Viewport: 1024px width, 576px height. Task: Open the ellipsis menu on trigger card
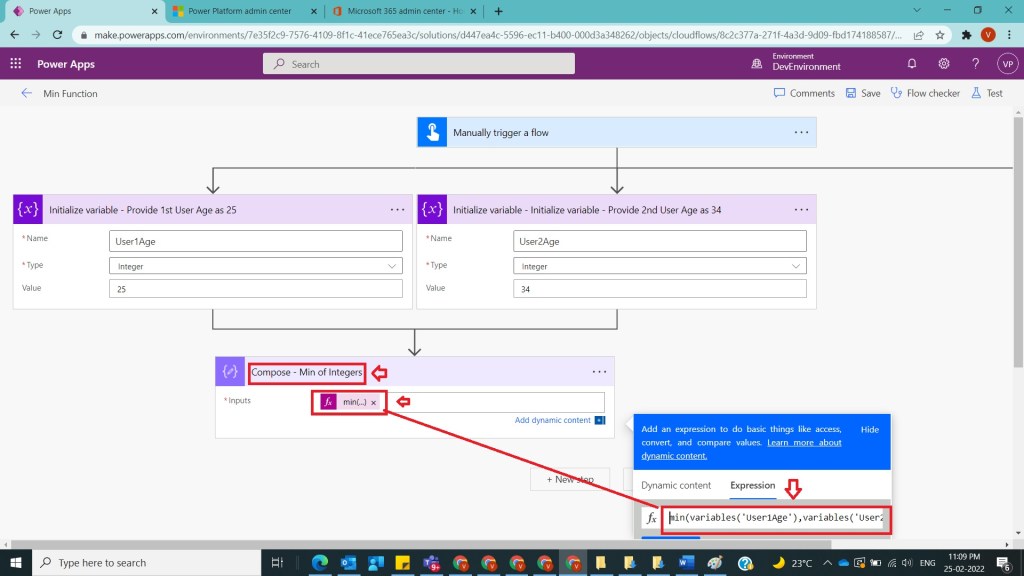tap(801, 132)
